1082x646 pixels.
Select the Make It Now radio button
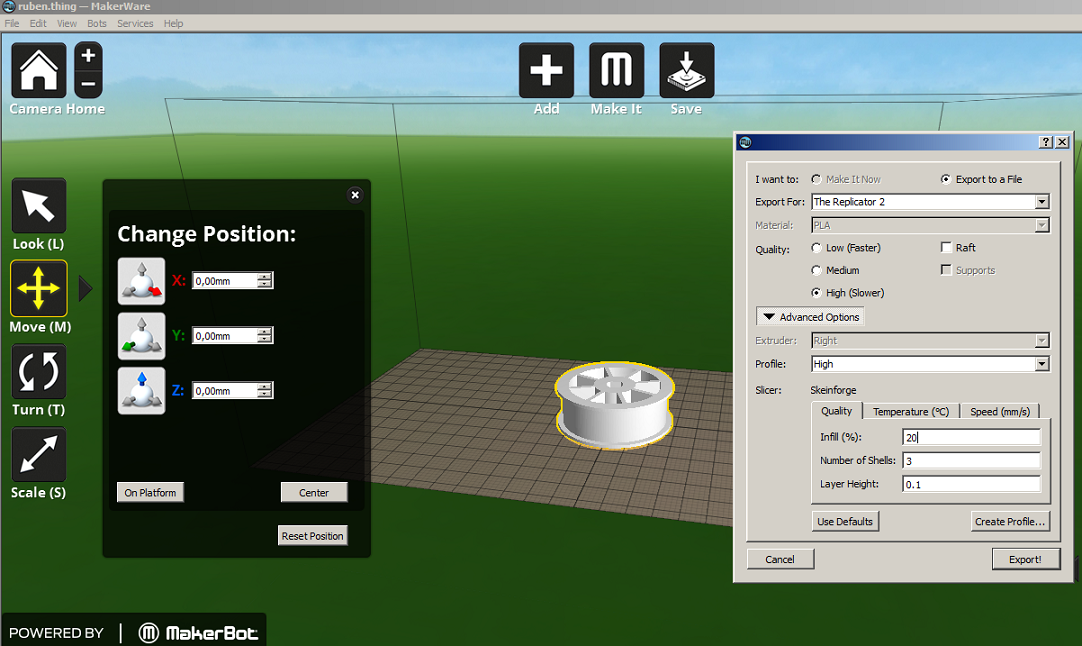click(816, 179)
